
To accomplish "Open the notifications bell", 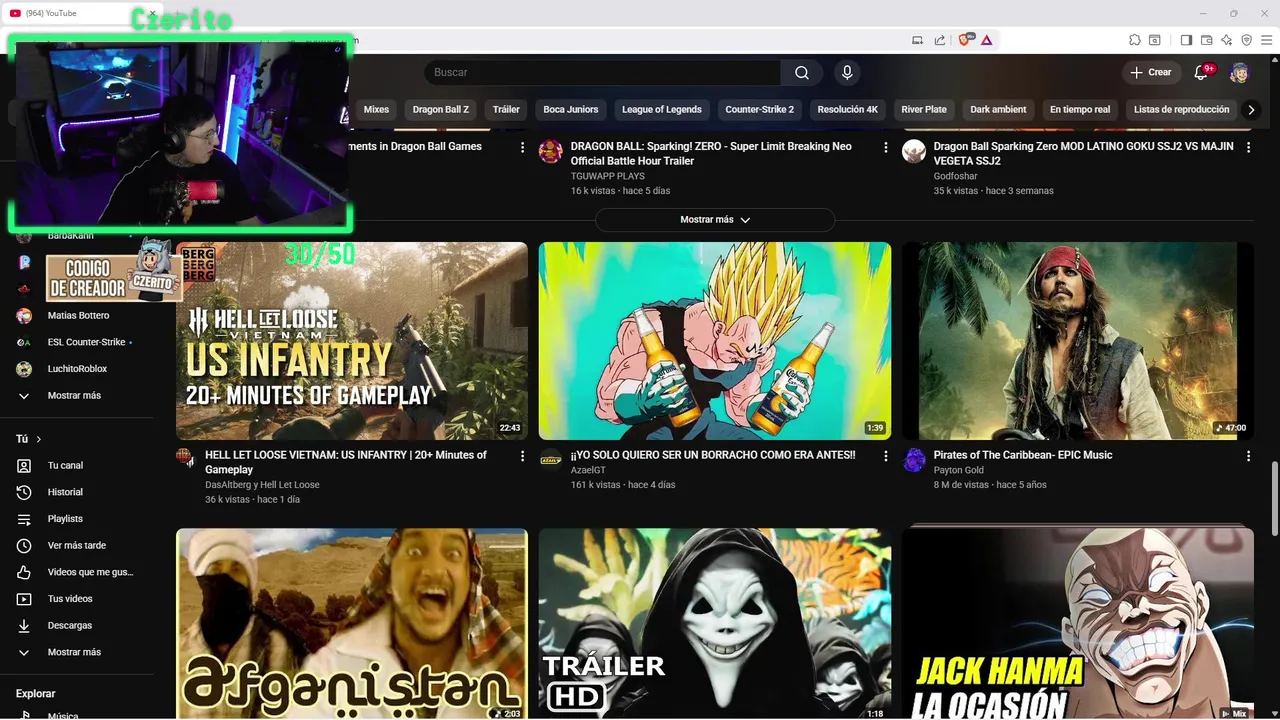I will coord(1202,72).
